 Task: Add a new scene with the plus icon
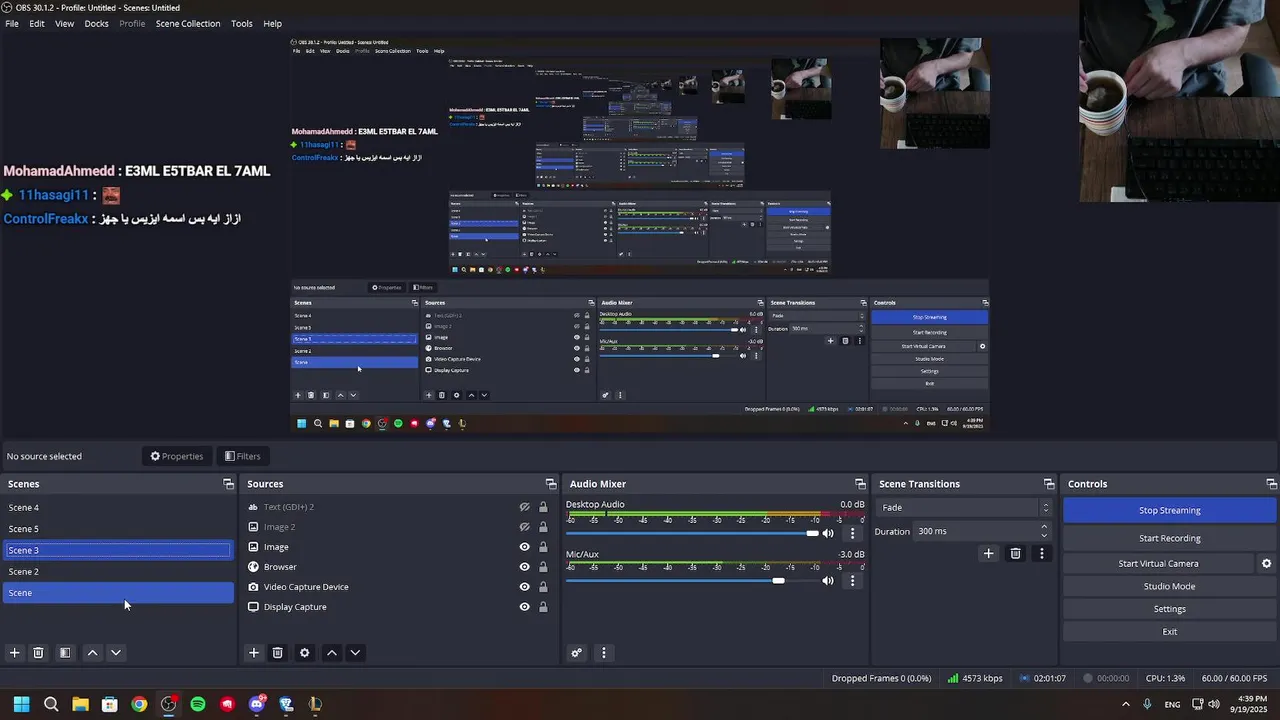point(14,653)
